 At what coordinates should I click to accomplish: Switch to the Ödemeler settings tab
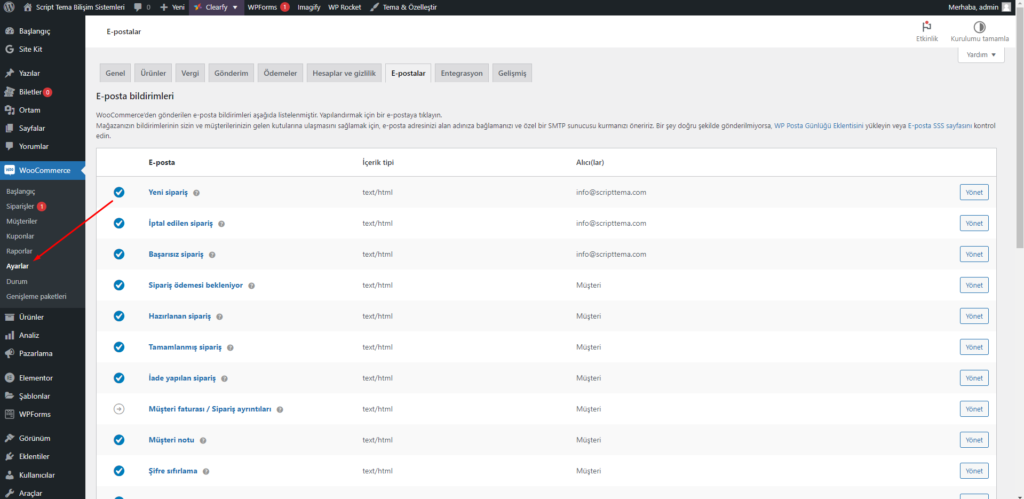pyautogui.click(x=280, y=73)
